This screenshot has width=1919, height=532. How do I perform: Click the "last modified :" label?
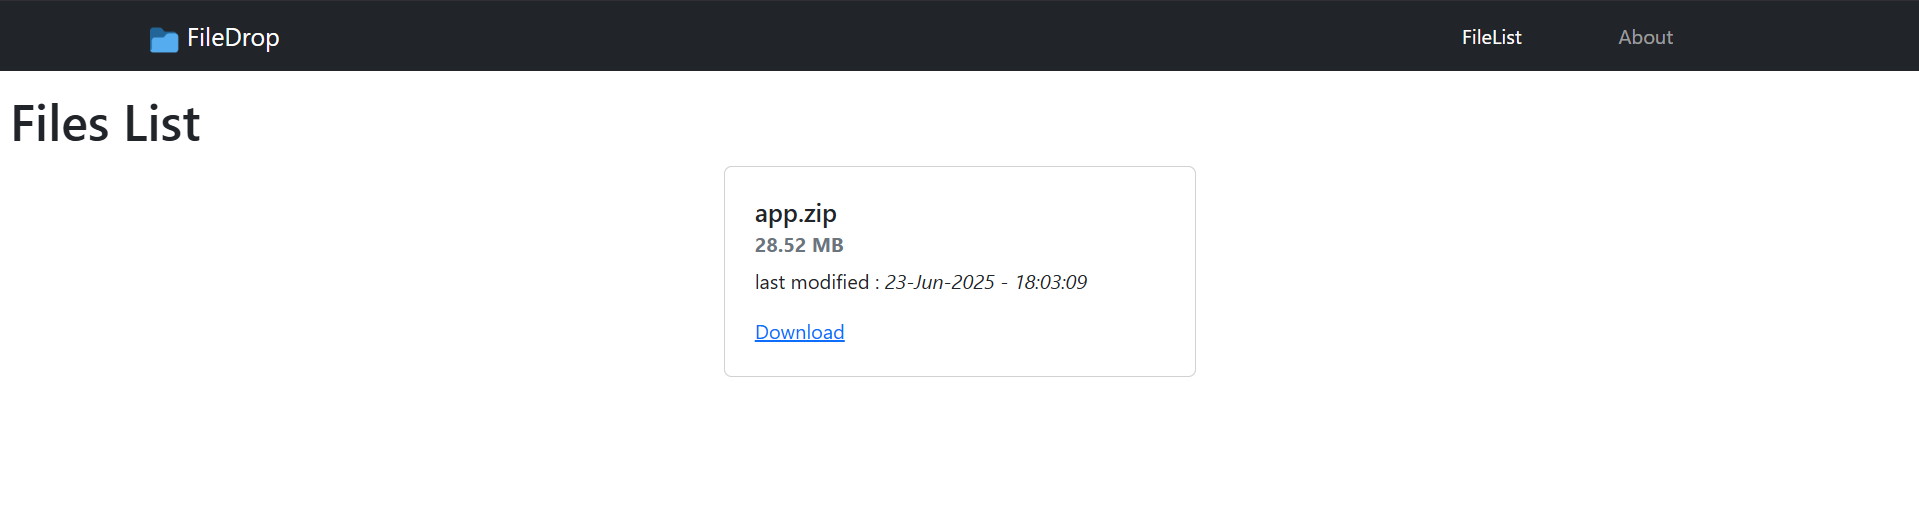[817, 282]
